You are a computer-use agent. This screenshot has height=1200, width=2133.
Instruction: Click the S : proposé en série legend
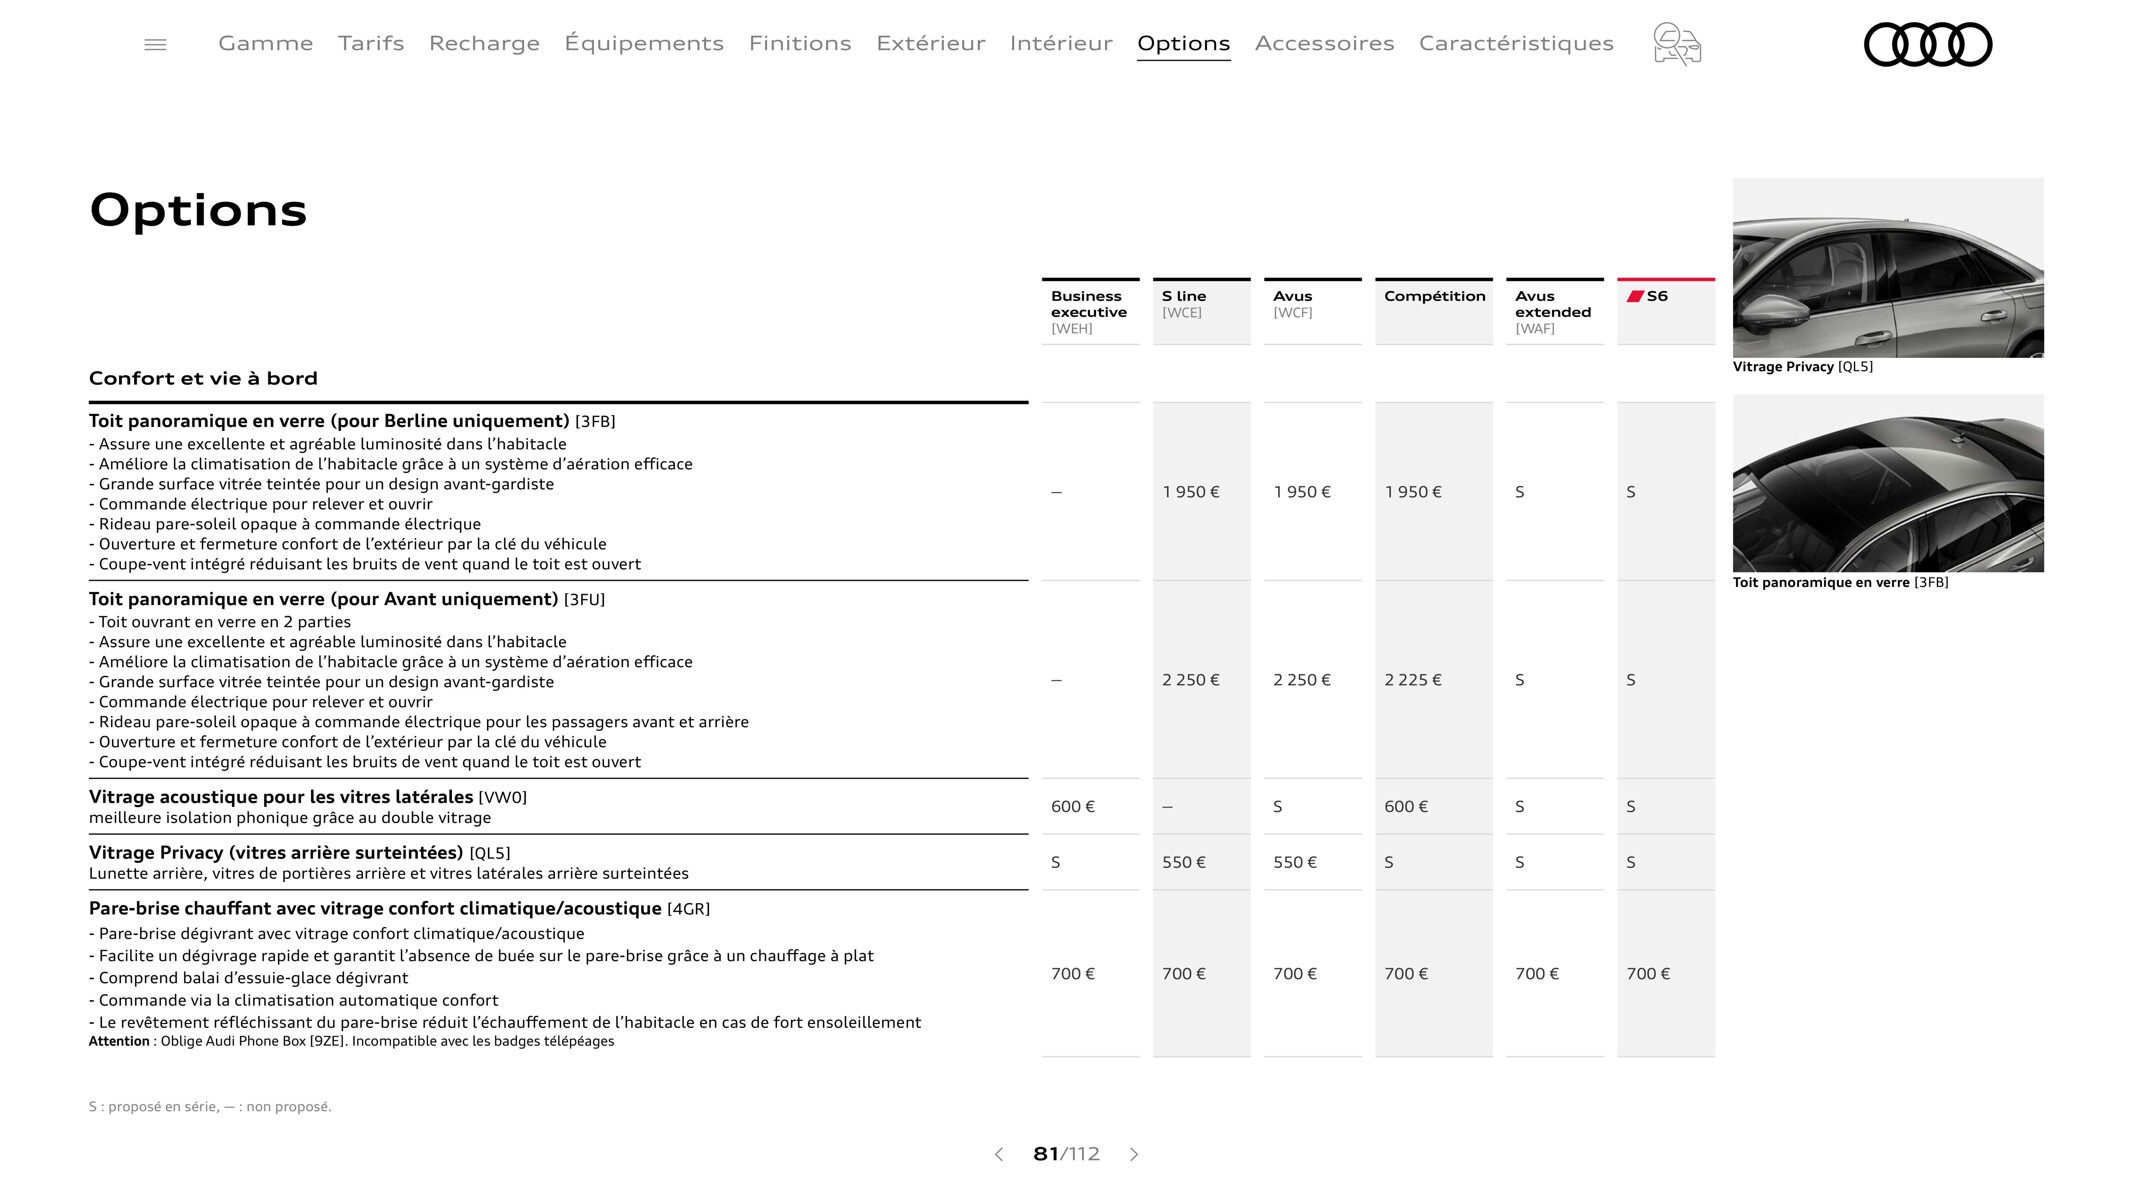210,1106
